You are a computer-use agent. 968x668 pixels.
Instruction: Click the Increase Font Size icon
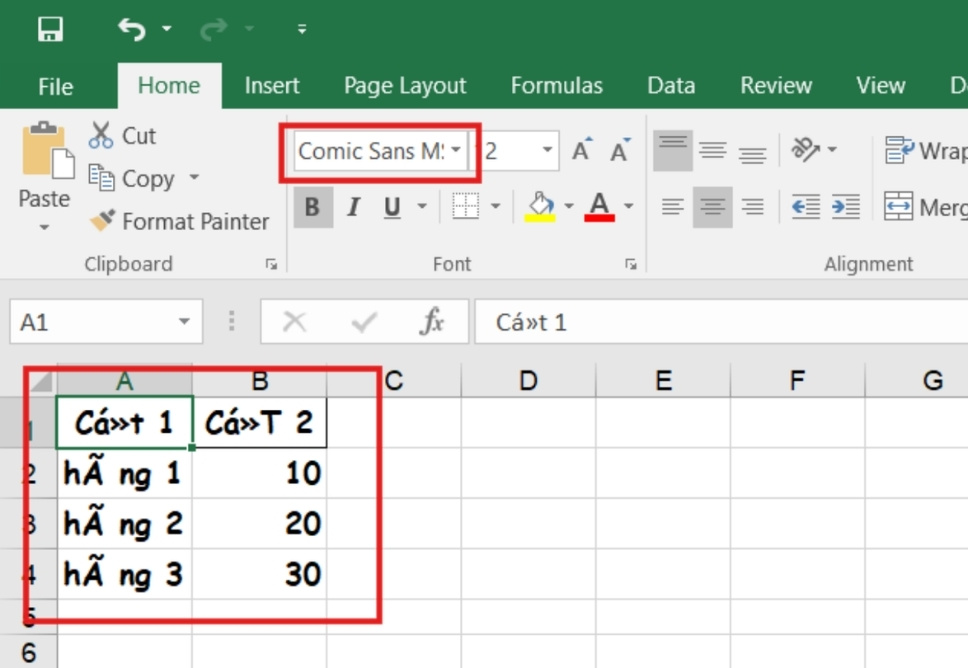(x=581, y=151)
